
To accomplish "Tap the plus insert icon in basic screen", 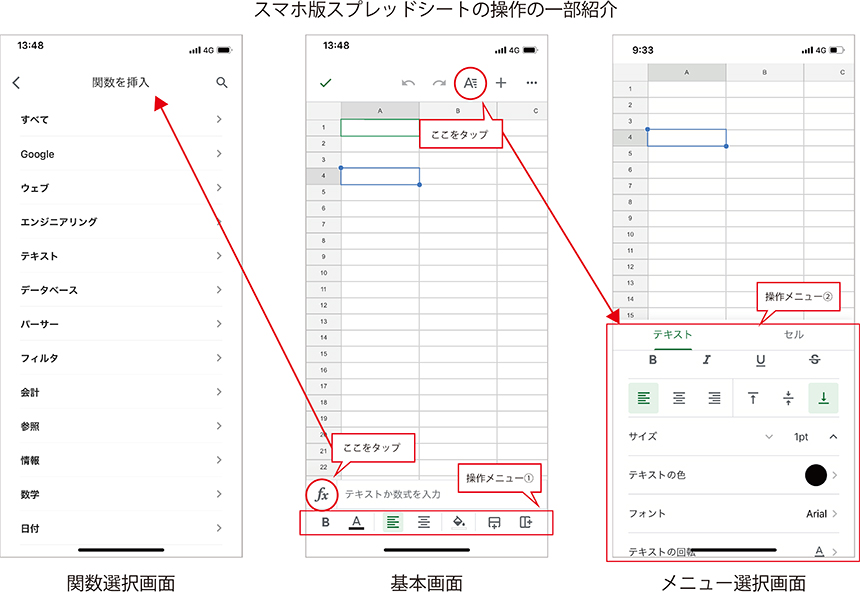I will [x=501, y=83].
